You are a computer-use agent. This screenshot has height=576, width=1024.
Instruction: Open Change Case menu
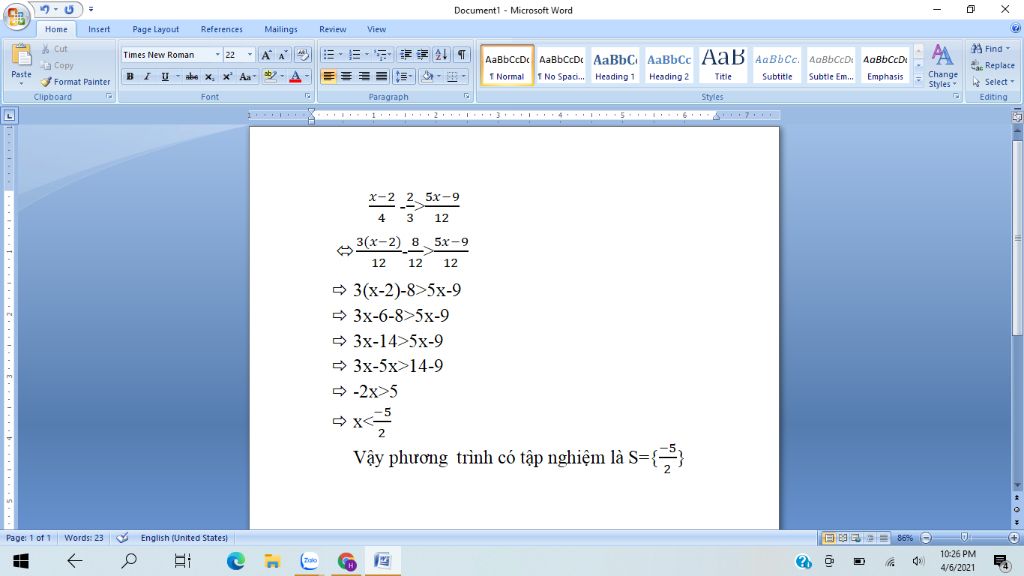(x=246, y=76)
